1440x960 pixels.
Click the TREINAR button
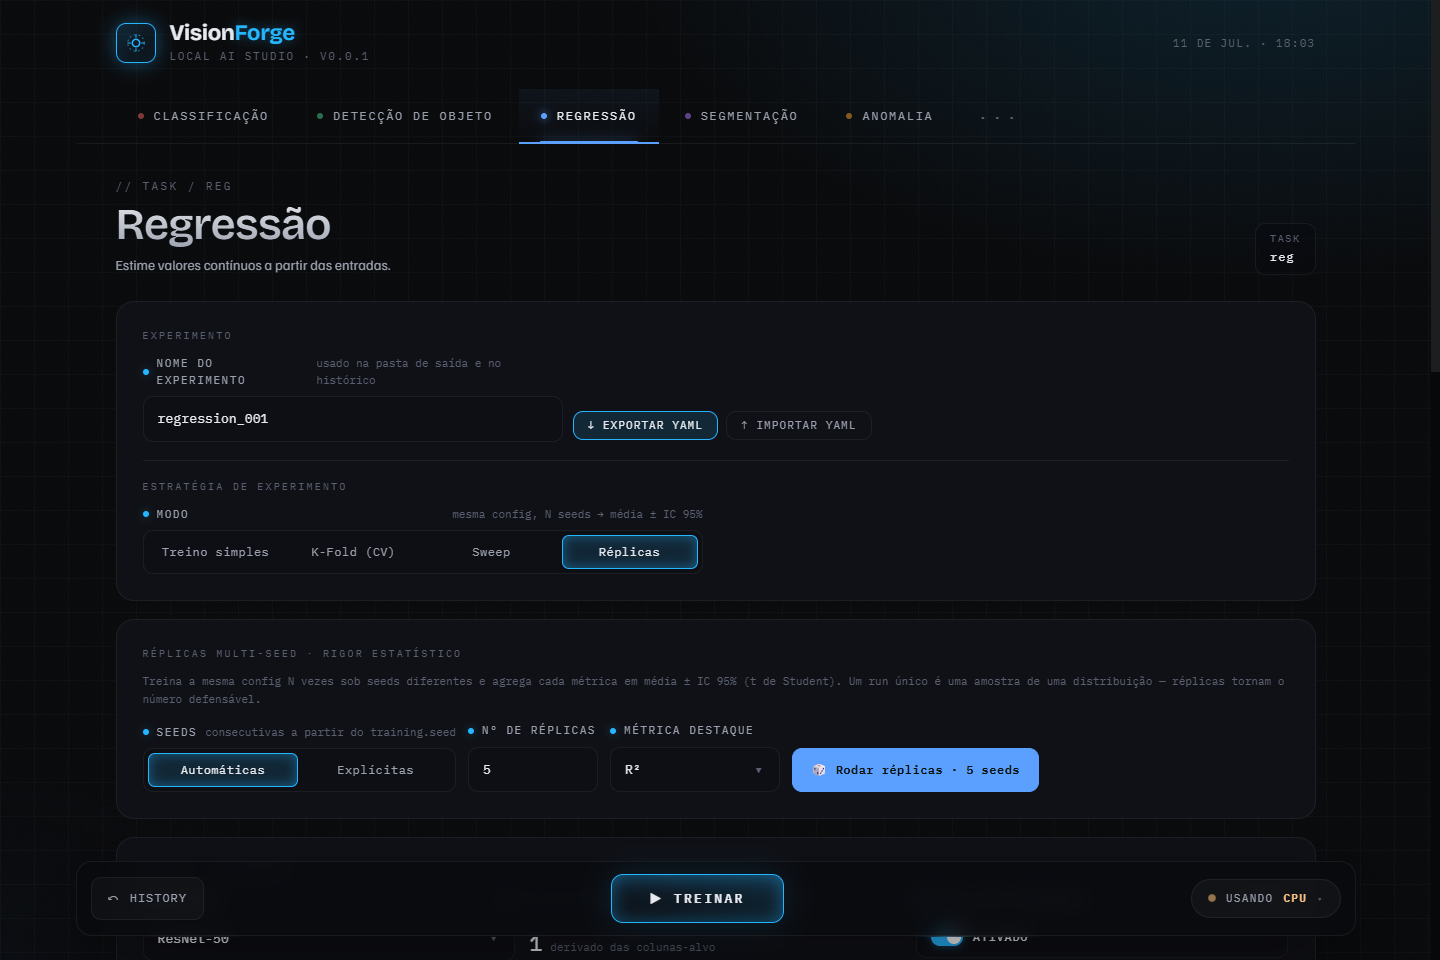(697, 899)
